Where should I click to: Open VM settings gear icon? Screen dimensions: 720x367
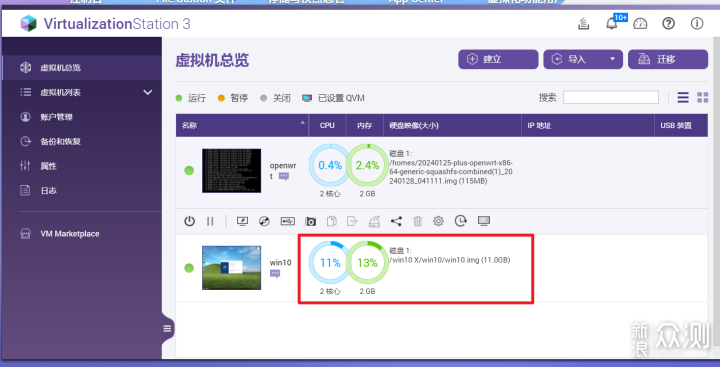tap(439, 221)
